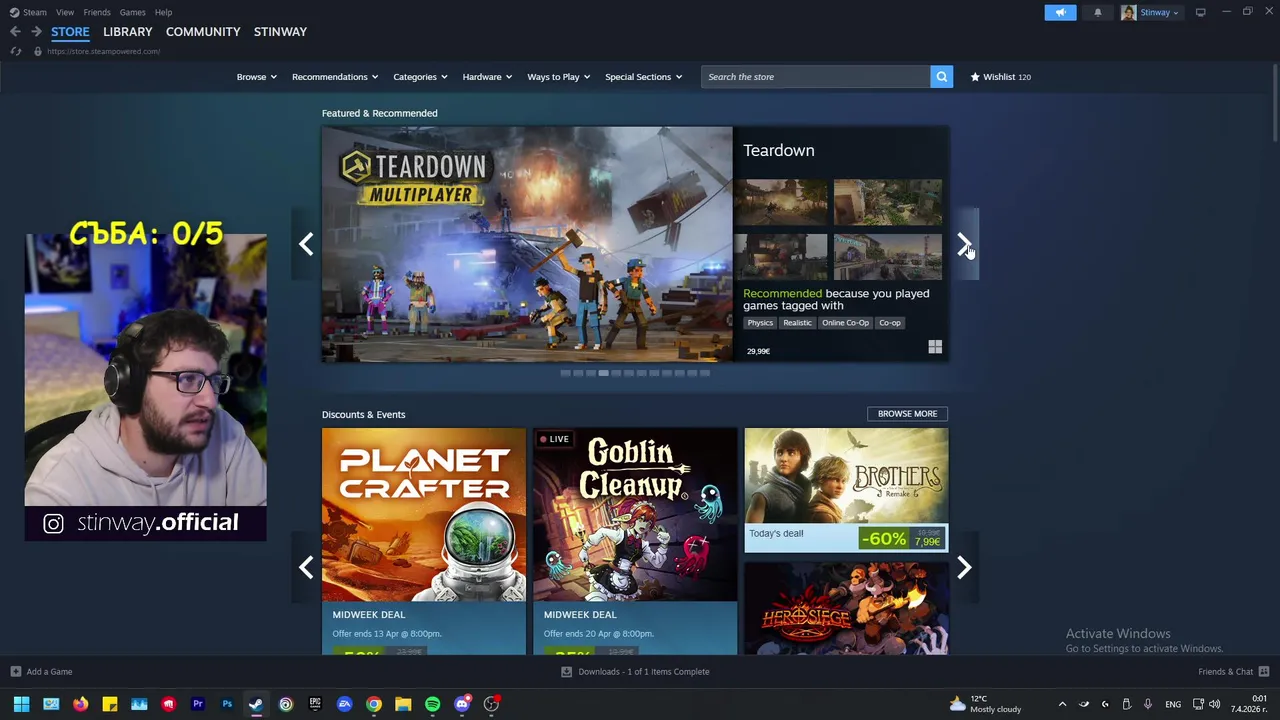Click the Co-op tag on Teardown
The image size is (1280, 720).
890,323
